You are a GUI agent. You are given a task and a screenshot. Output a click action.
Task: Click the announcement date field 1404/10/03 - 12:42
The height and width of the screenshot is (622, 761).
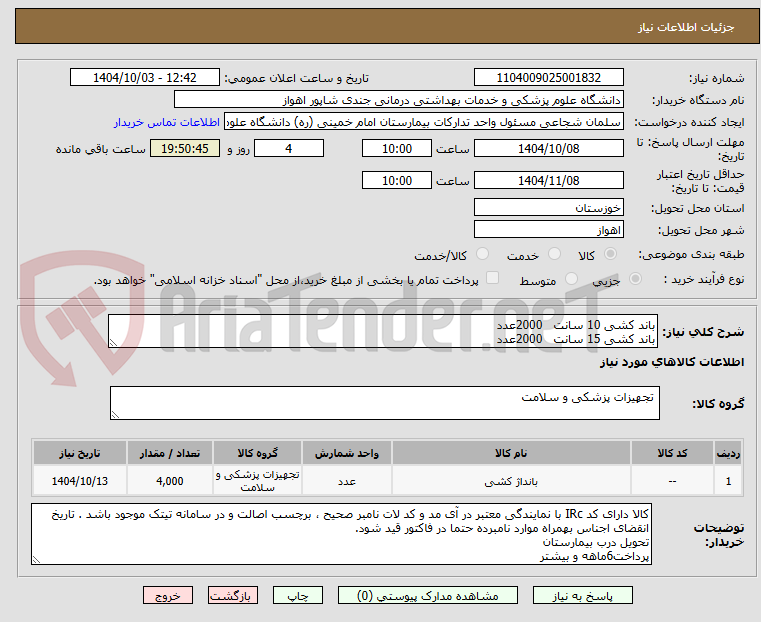(x=145, y=78)
